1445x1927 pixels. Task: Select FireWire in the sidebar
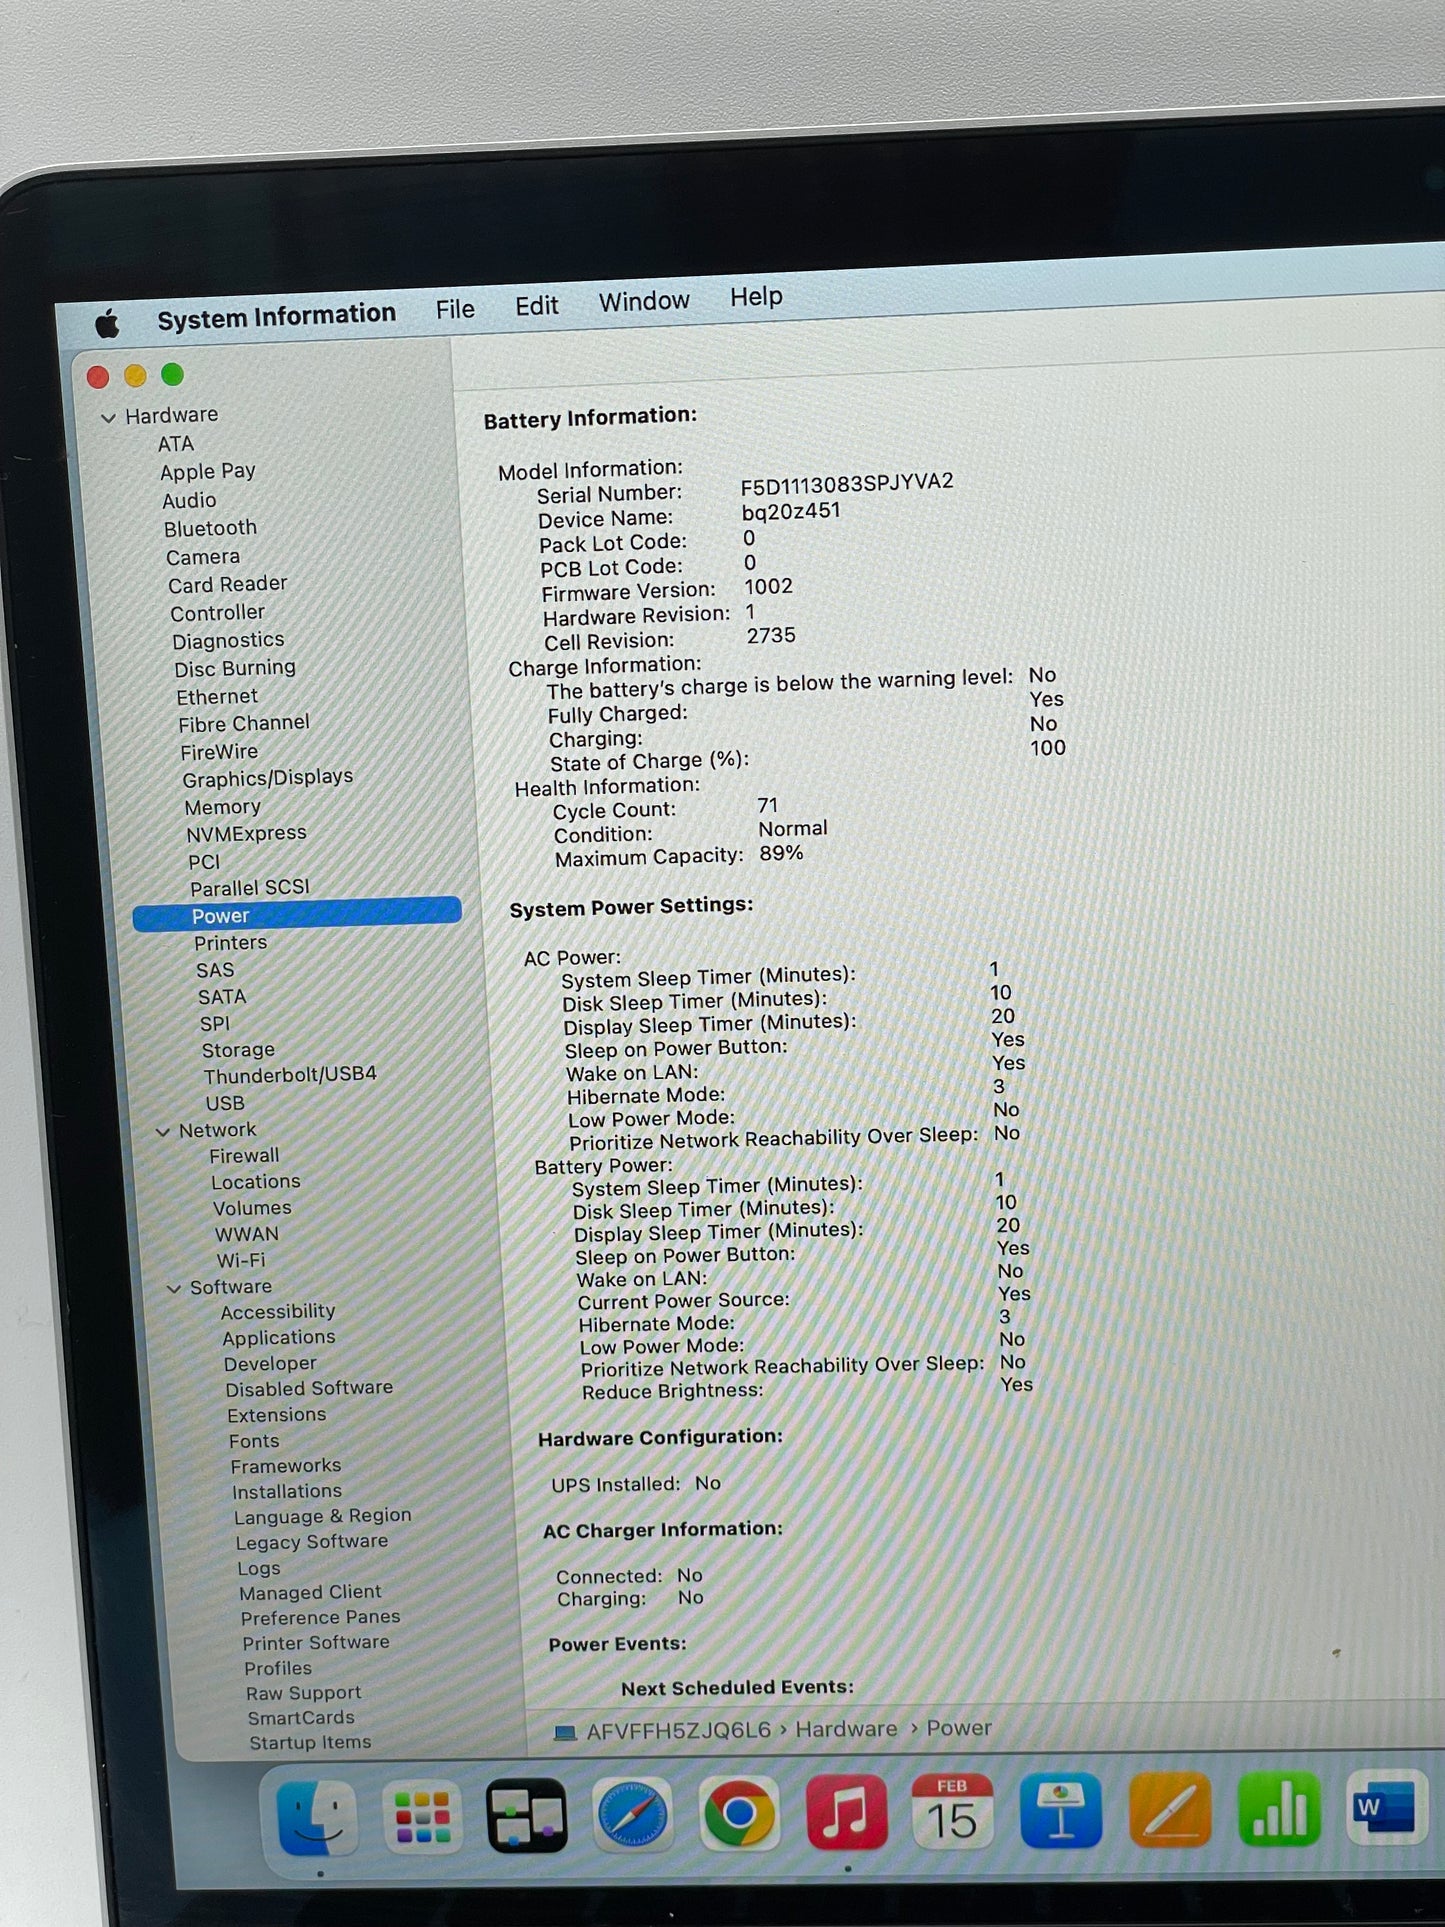coord(219,752)
